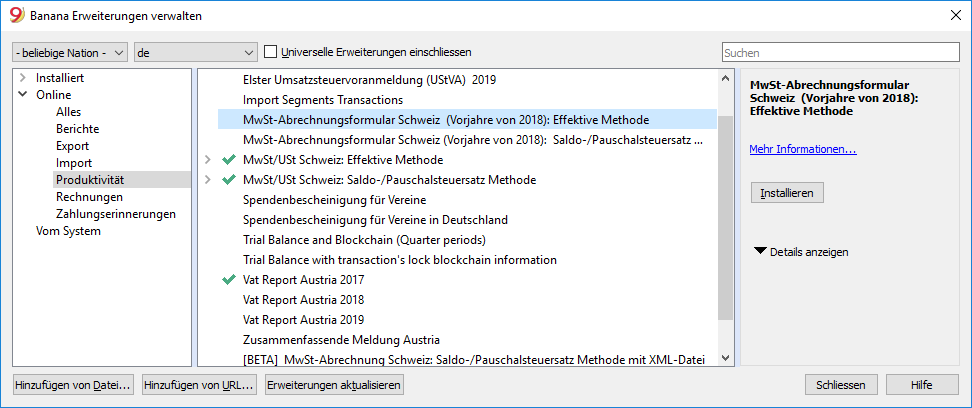The image size is (972, 408).
Task: Click the Schliessen button
Action: tap(841, 384)
